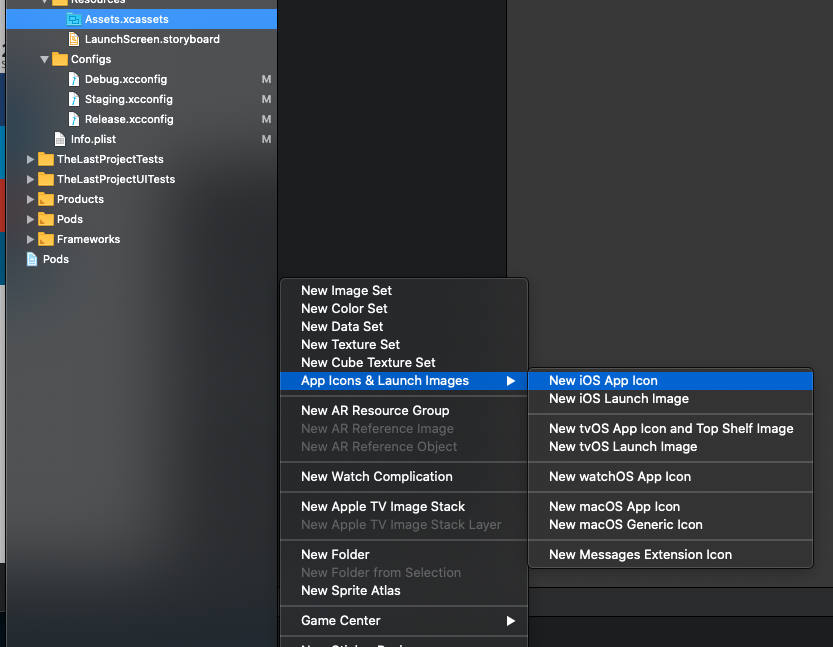Click the LaunchScreen.storyboard file icon

(x=74, y=39)
